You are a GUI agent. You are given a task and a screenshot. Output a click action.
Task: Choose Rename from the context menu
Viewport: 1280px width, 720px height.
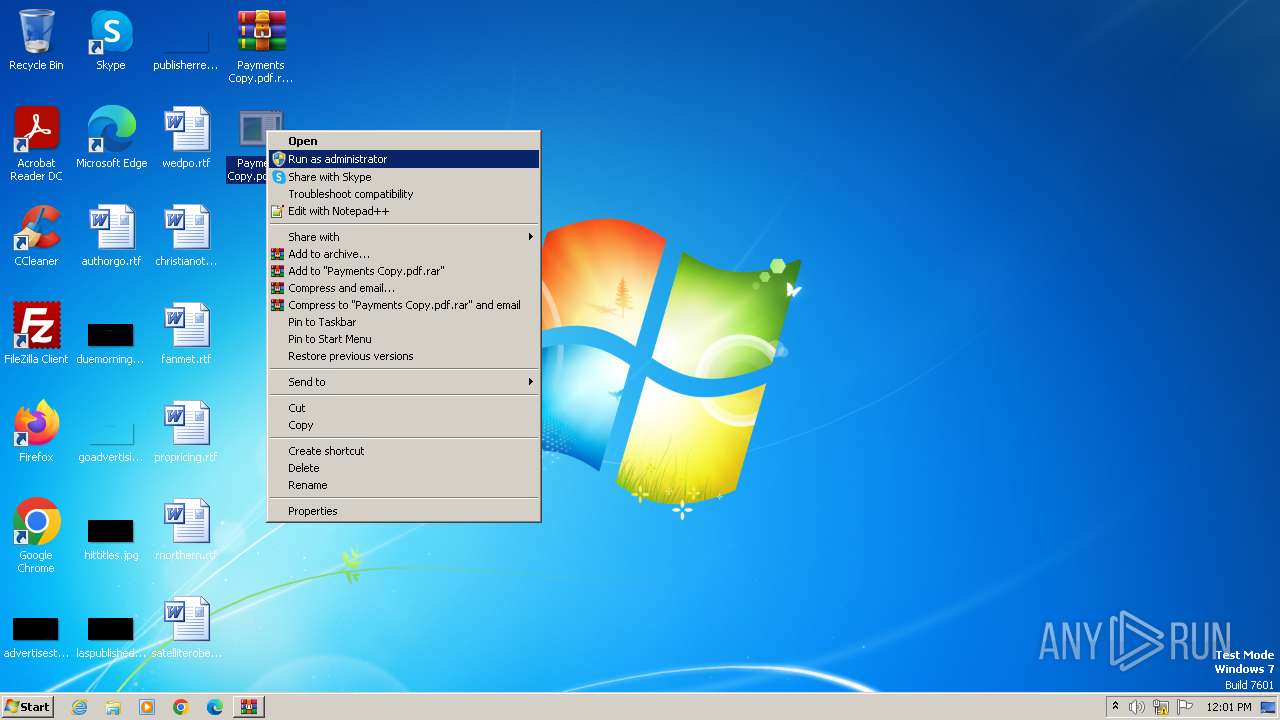pos(404,485)
